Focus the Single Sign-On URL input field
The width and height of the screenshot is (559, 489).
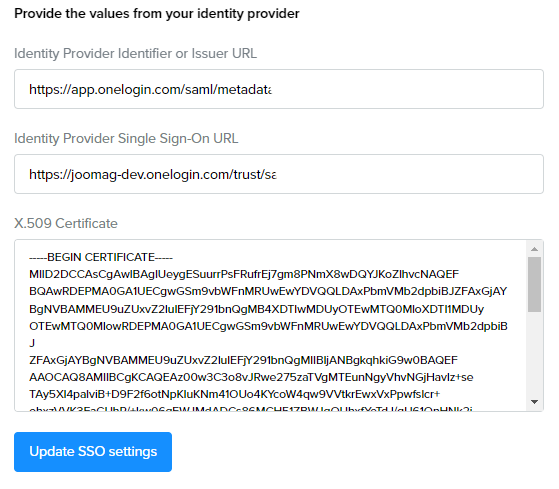[x=279, y=174]
